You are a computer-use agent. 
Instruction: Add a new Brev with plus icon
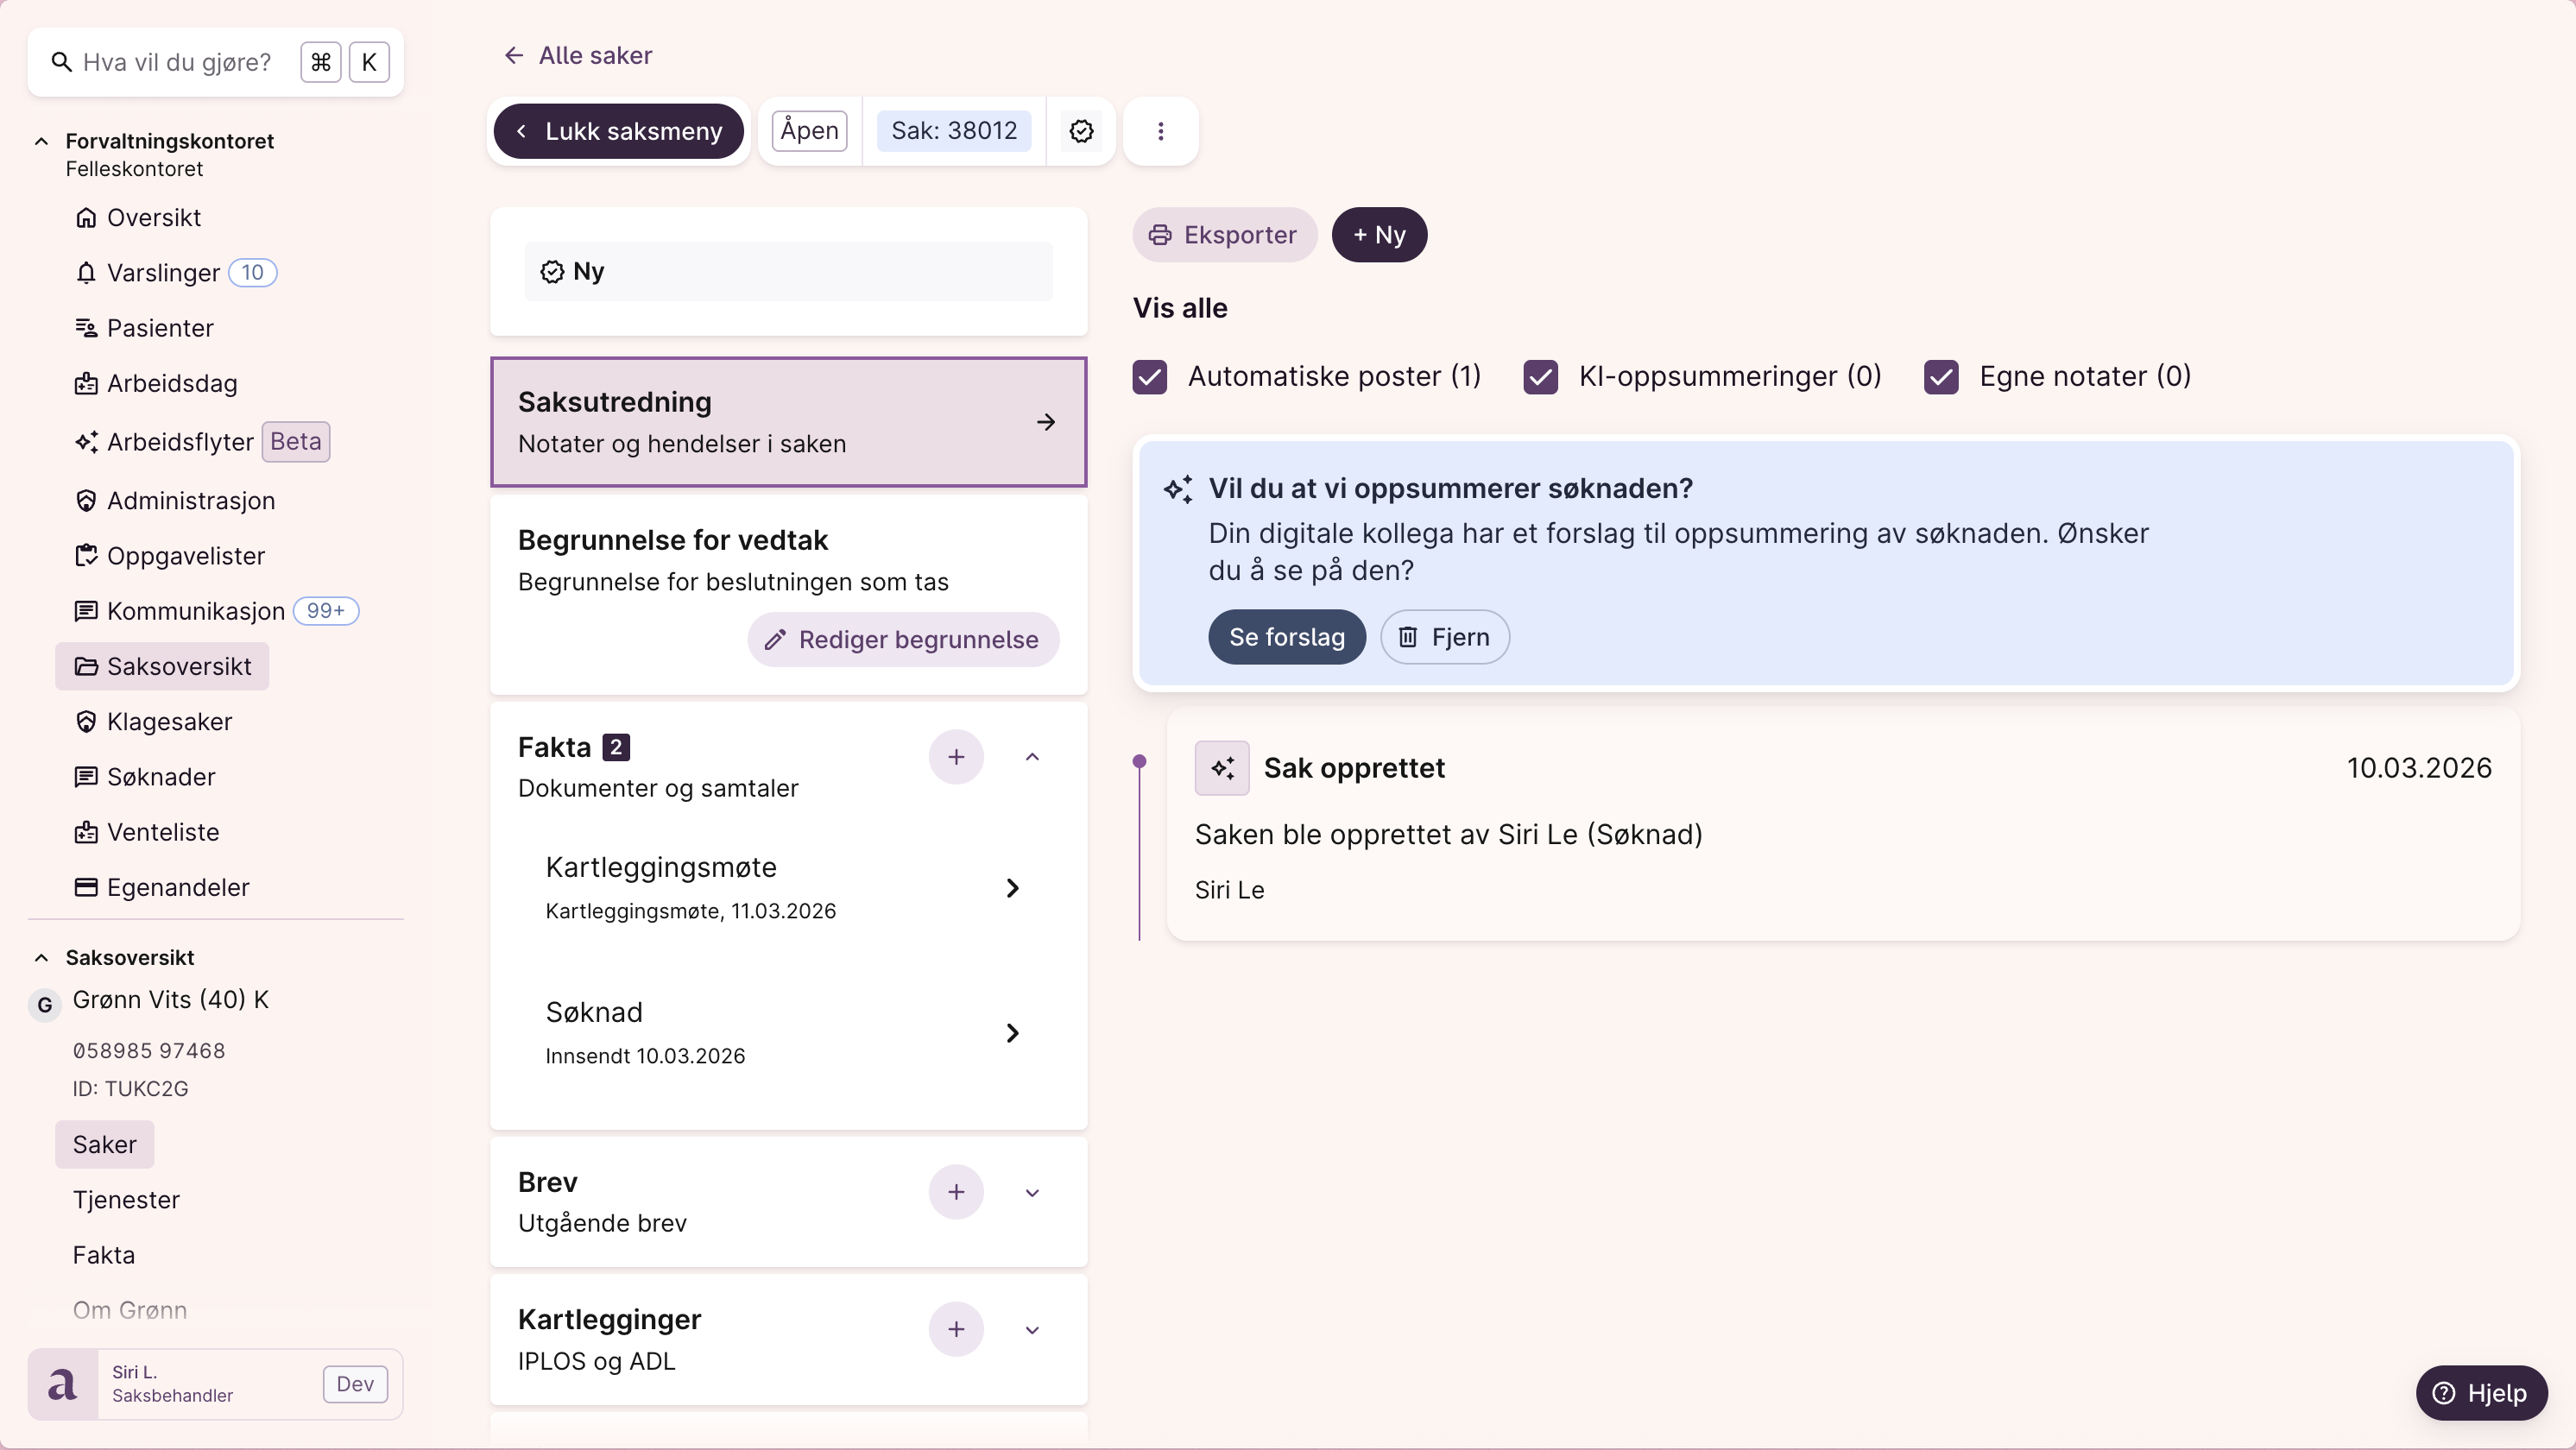tap(955, 1192)
